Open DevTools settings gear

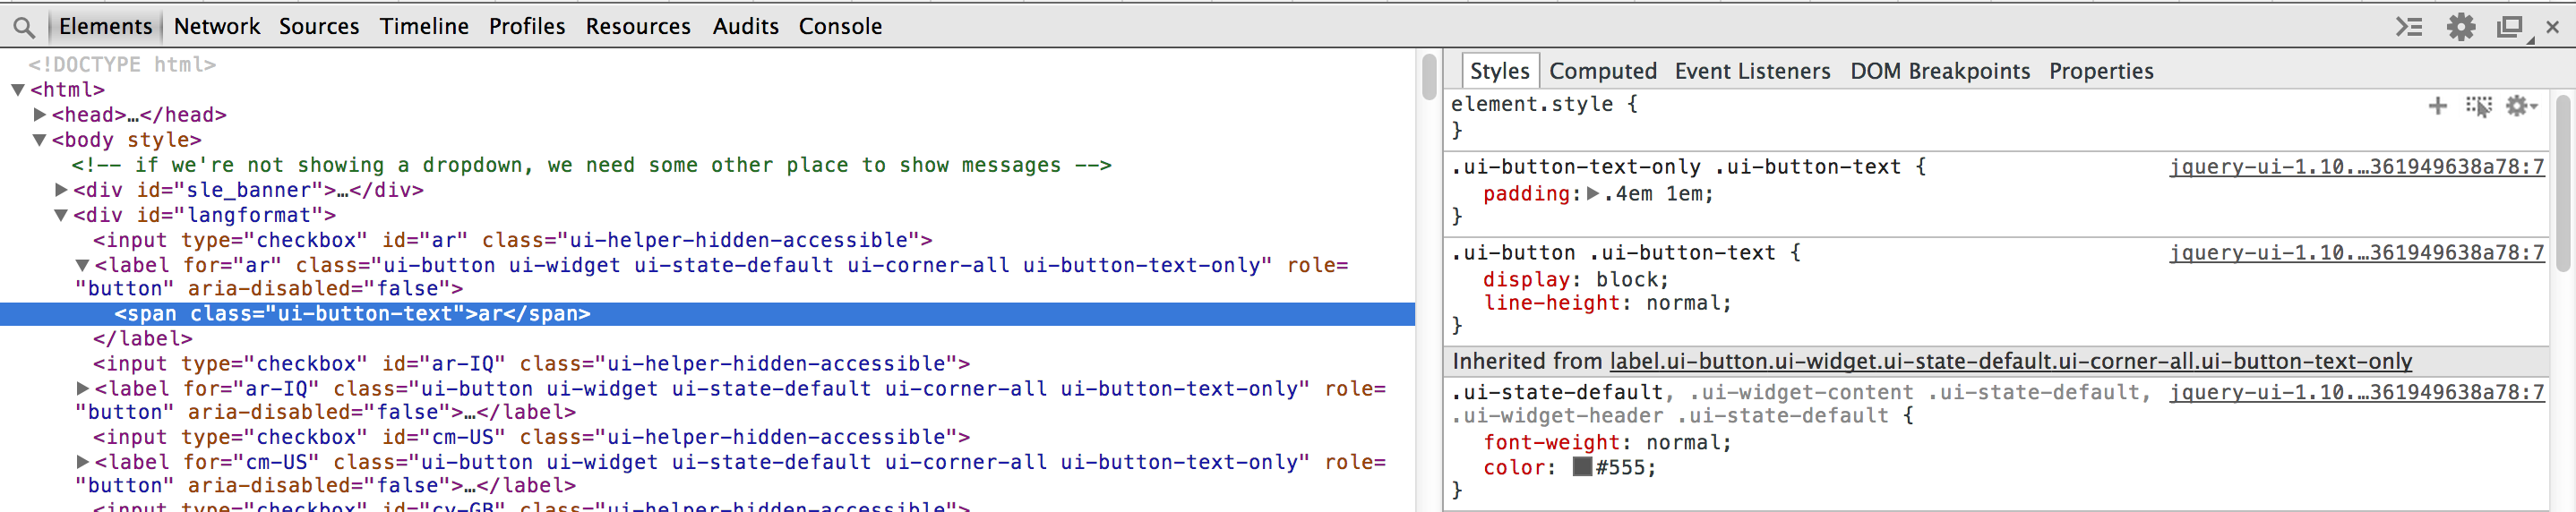point(2460,27)
